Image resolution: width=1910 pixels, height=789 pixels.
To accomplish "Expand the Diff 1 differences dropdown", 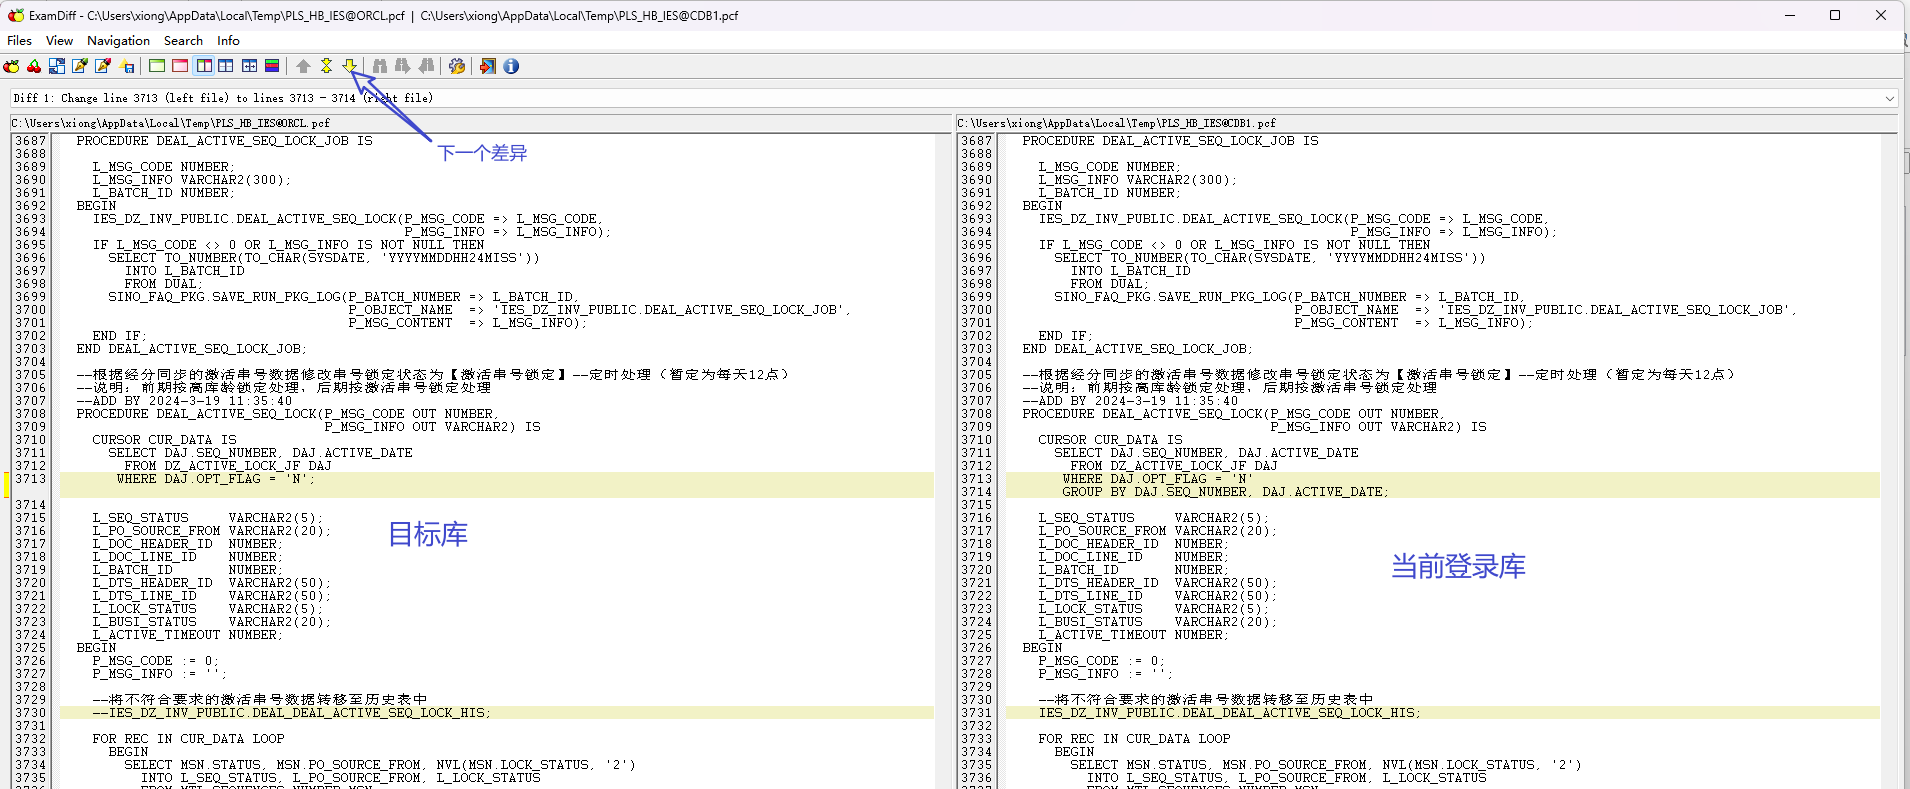I will pos(1889,98).
